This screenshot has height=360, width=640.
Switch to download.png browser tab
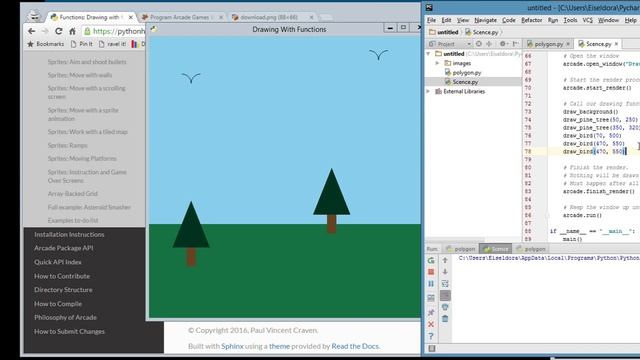[x=269, y=17]
